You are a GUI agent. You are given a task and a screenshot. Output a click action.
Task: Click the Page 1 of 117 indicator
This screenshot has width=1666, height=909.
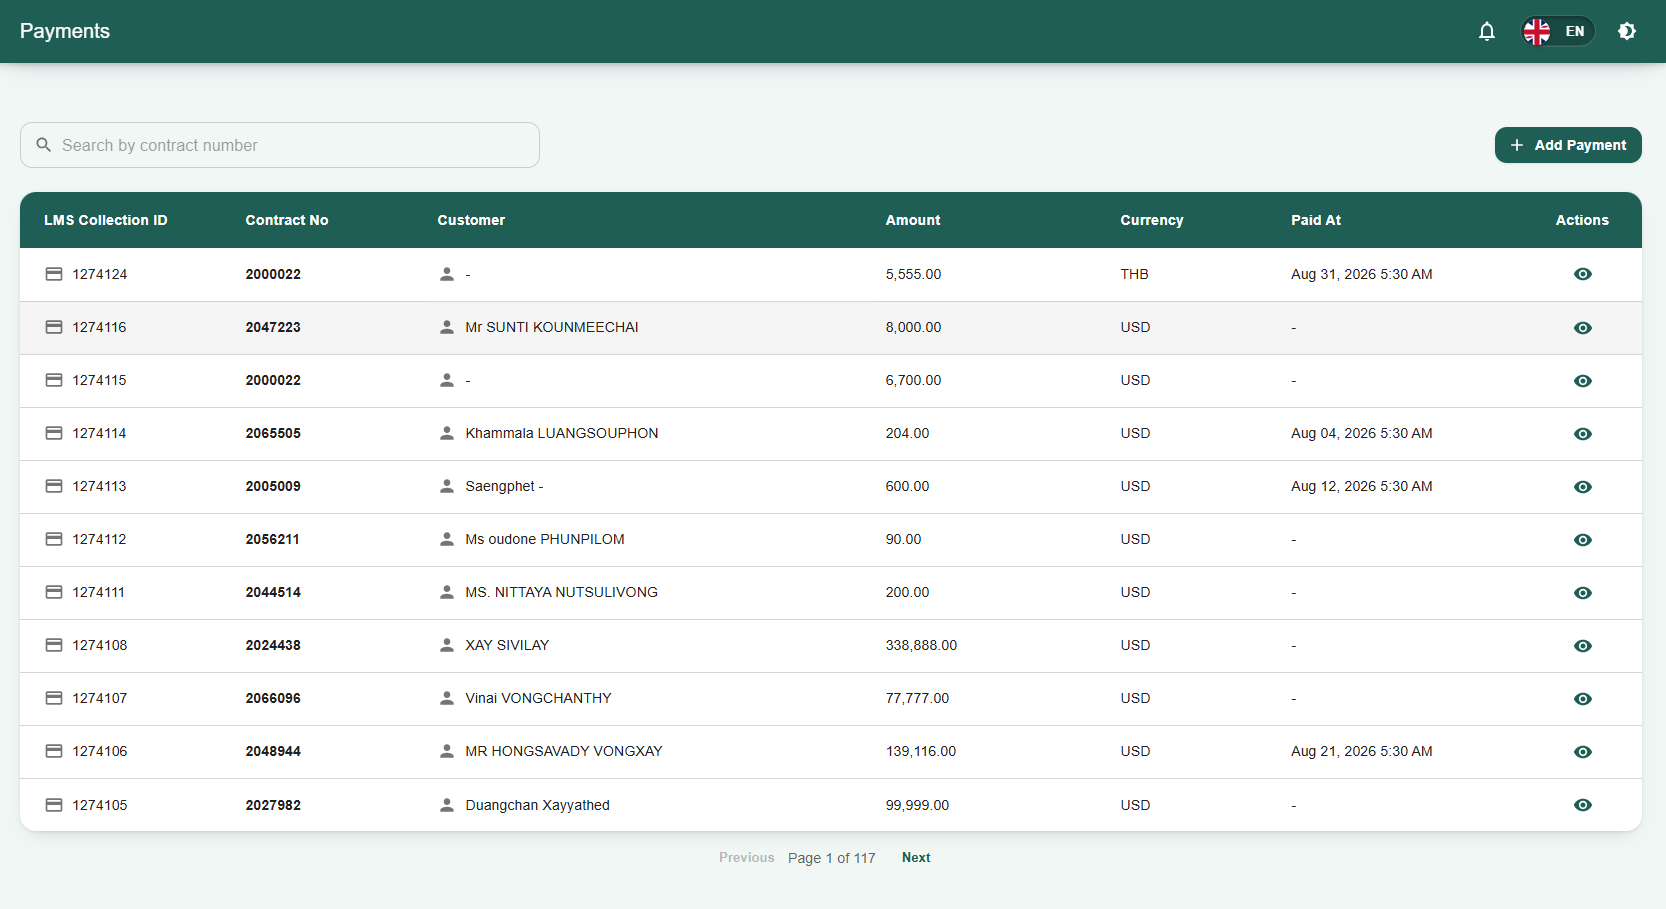pyautogui.click(x=831, y=858)
